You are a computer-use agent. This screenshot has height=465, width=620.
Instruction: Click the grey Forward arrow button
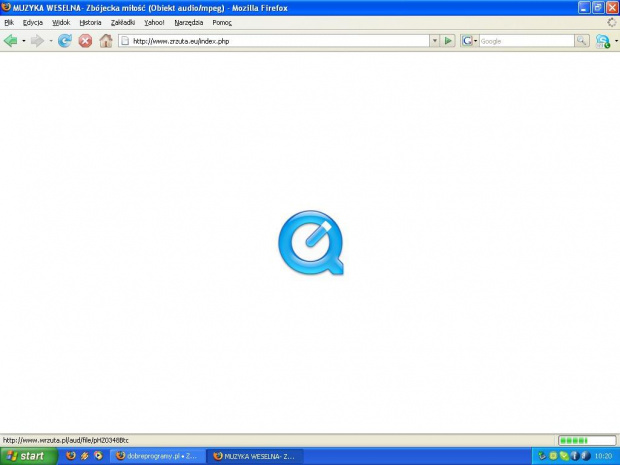point(38,41)
